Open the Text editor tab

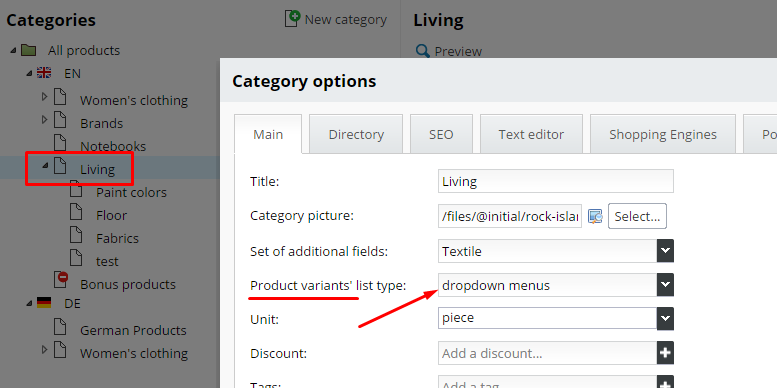coord(531,134)
